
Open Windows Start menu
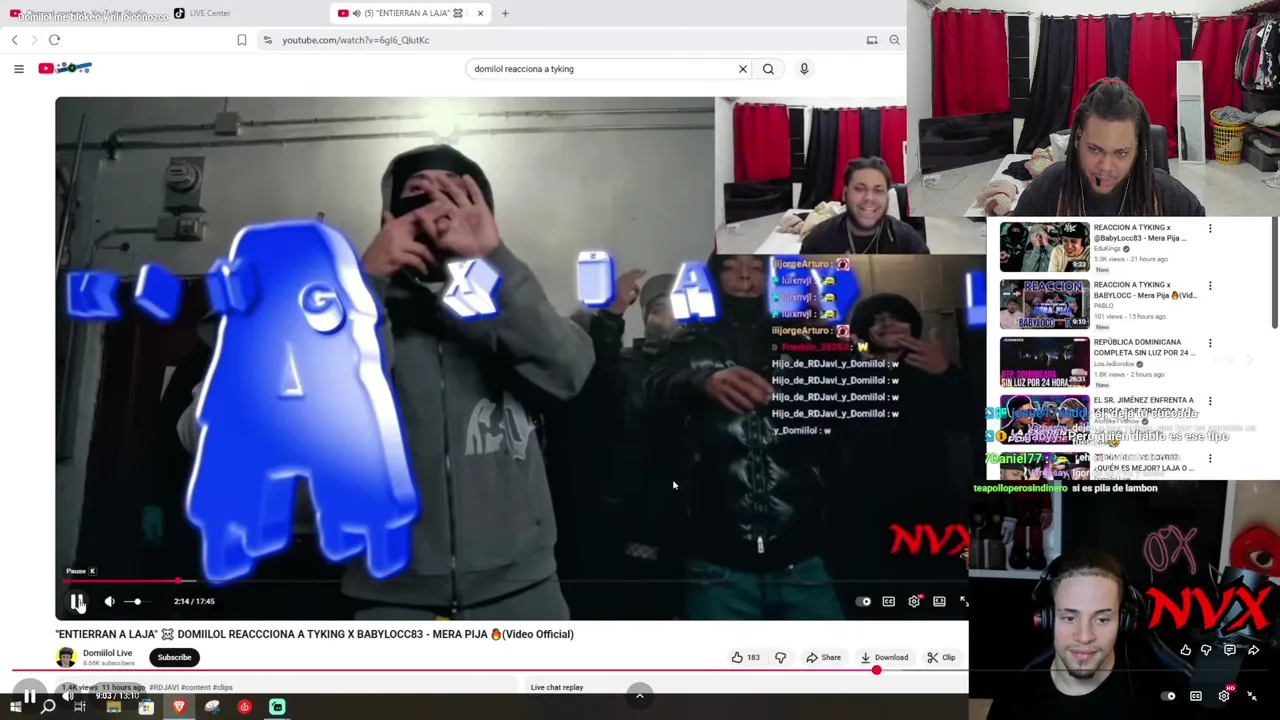15,707
